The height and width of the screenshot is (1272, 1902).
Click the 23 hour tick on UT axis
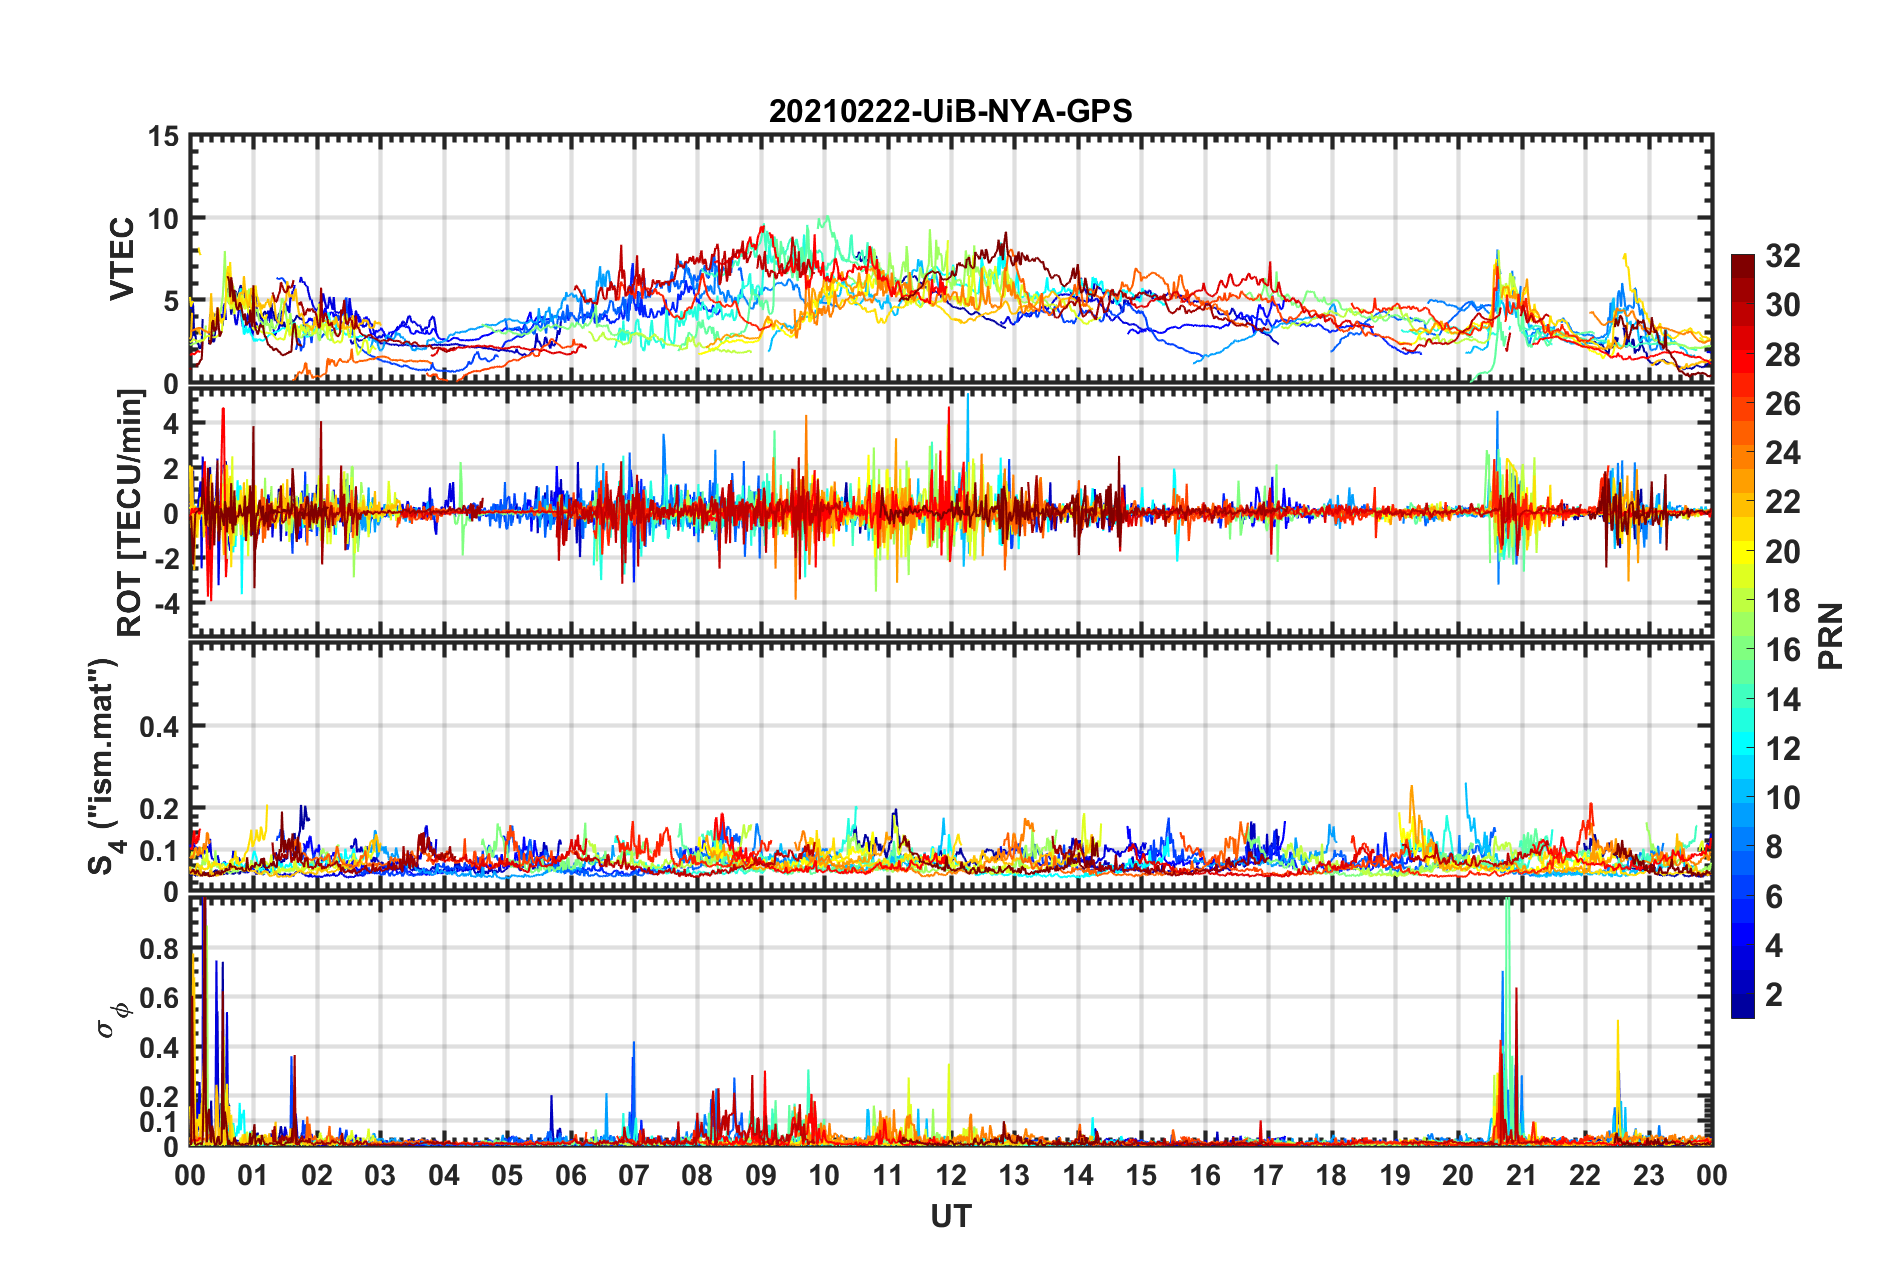point(1649,1175)
